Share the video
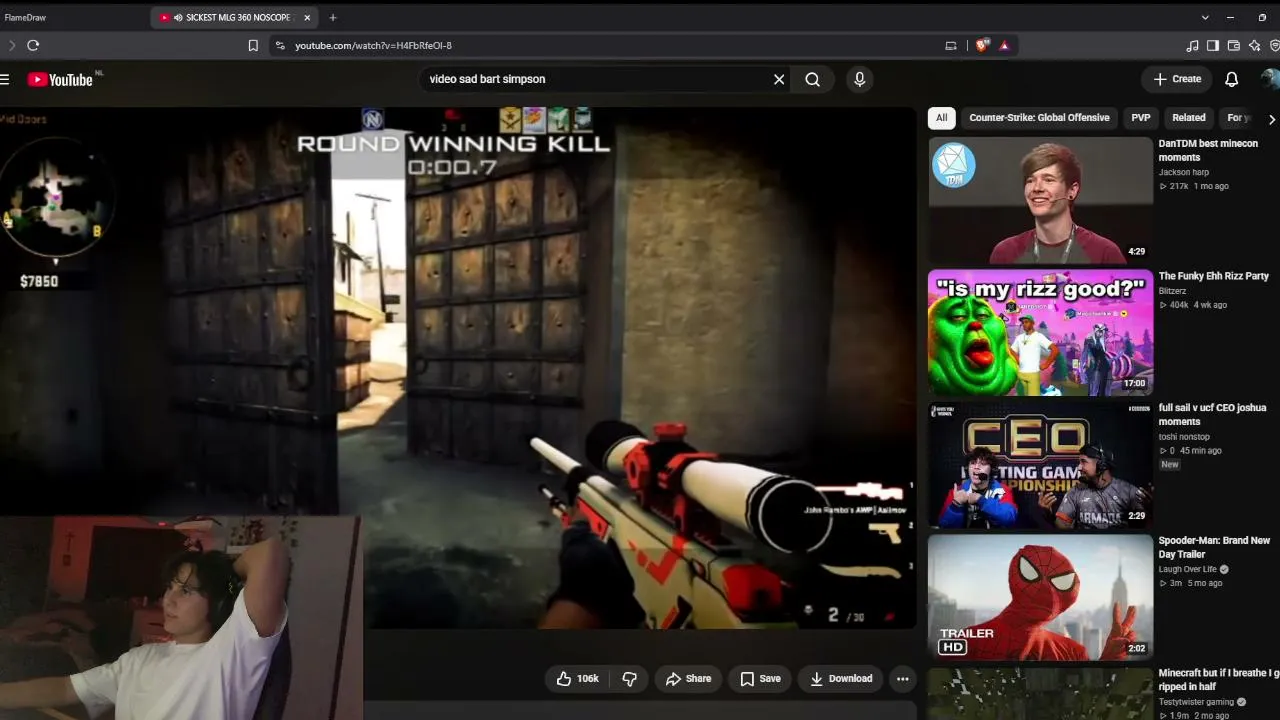1280x720 pixels. click(x=689, y=678)
